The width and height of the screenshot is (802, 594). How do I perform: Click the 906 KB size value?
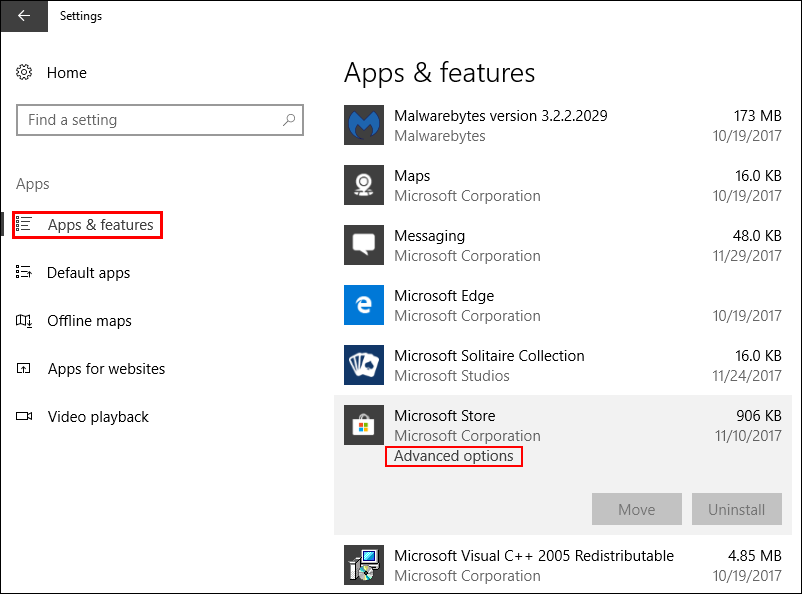pyautogui.click(x=759, y=415)
